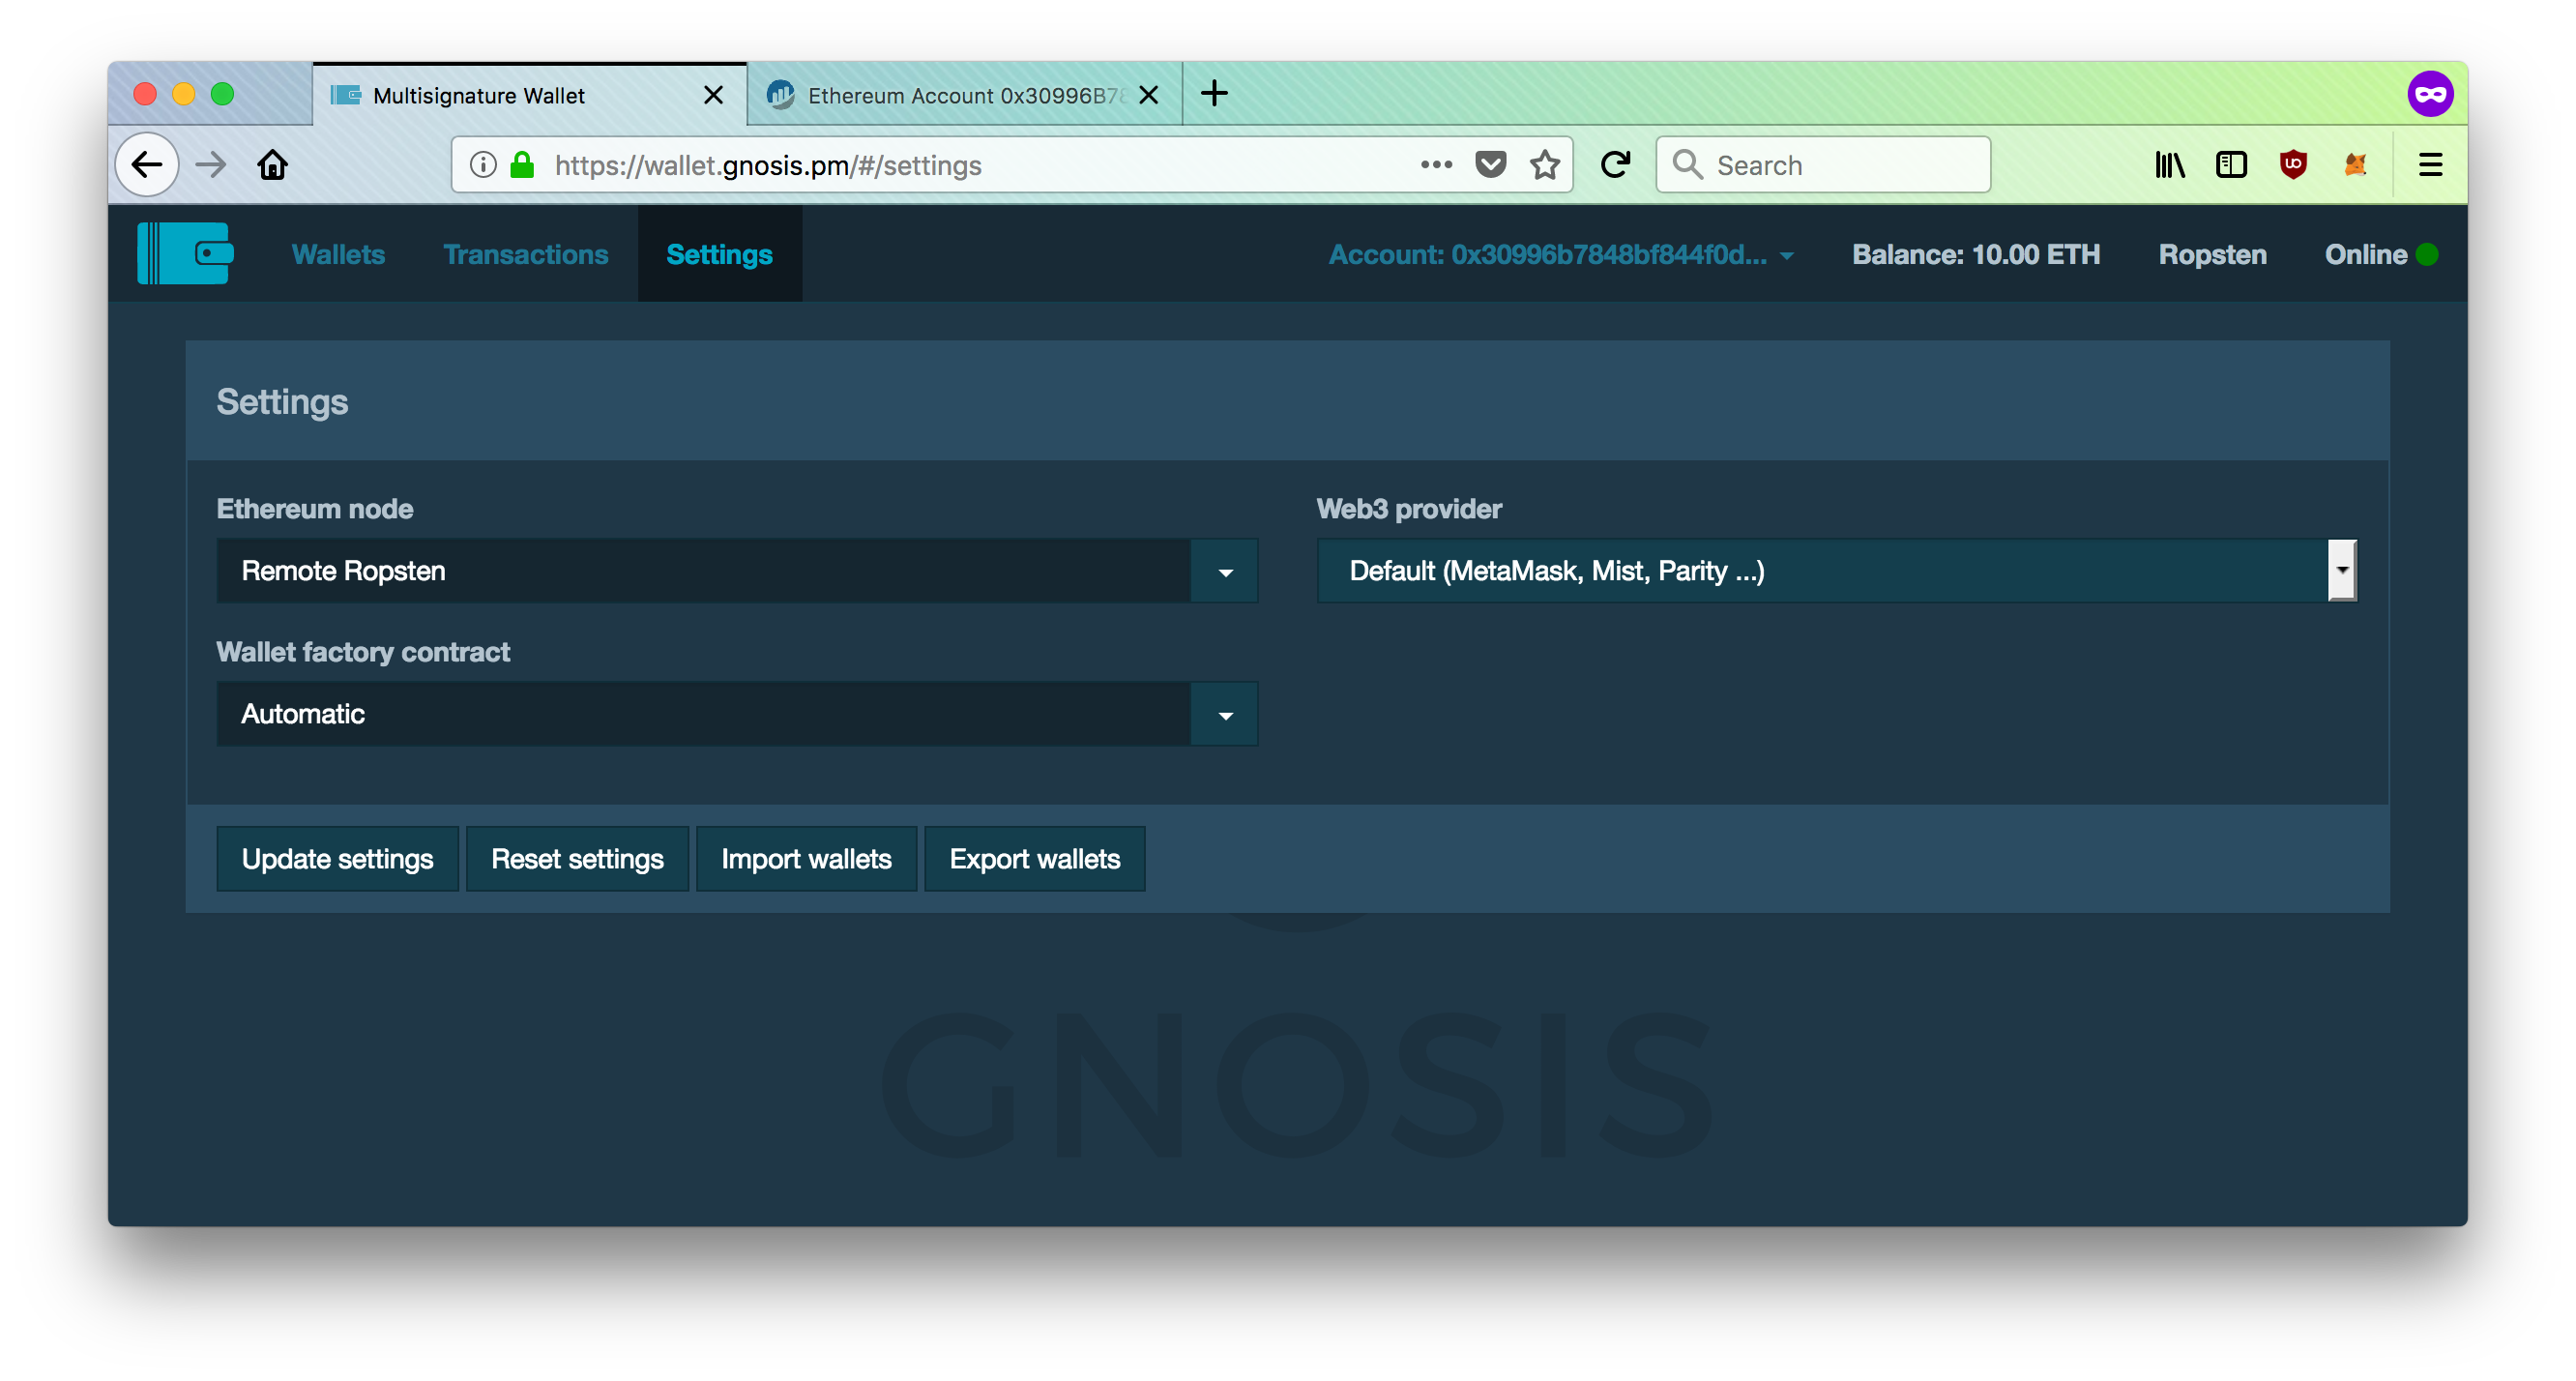Click the Import wallets button
The width and height of the screenshot is (2576, 1381).
805,858
